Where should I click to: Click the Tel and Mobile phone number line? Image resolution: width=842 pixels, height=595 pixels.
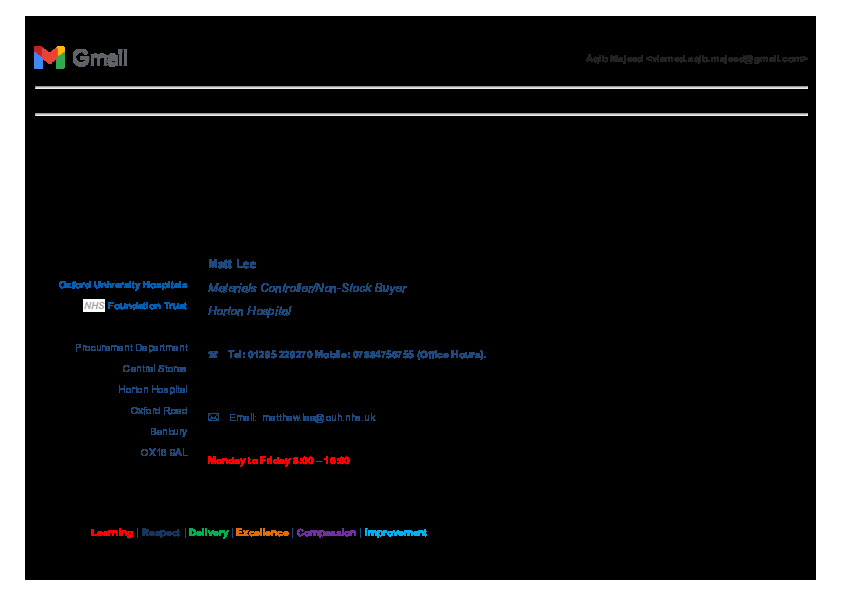(356, 355)
